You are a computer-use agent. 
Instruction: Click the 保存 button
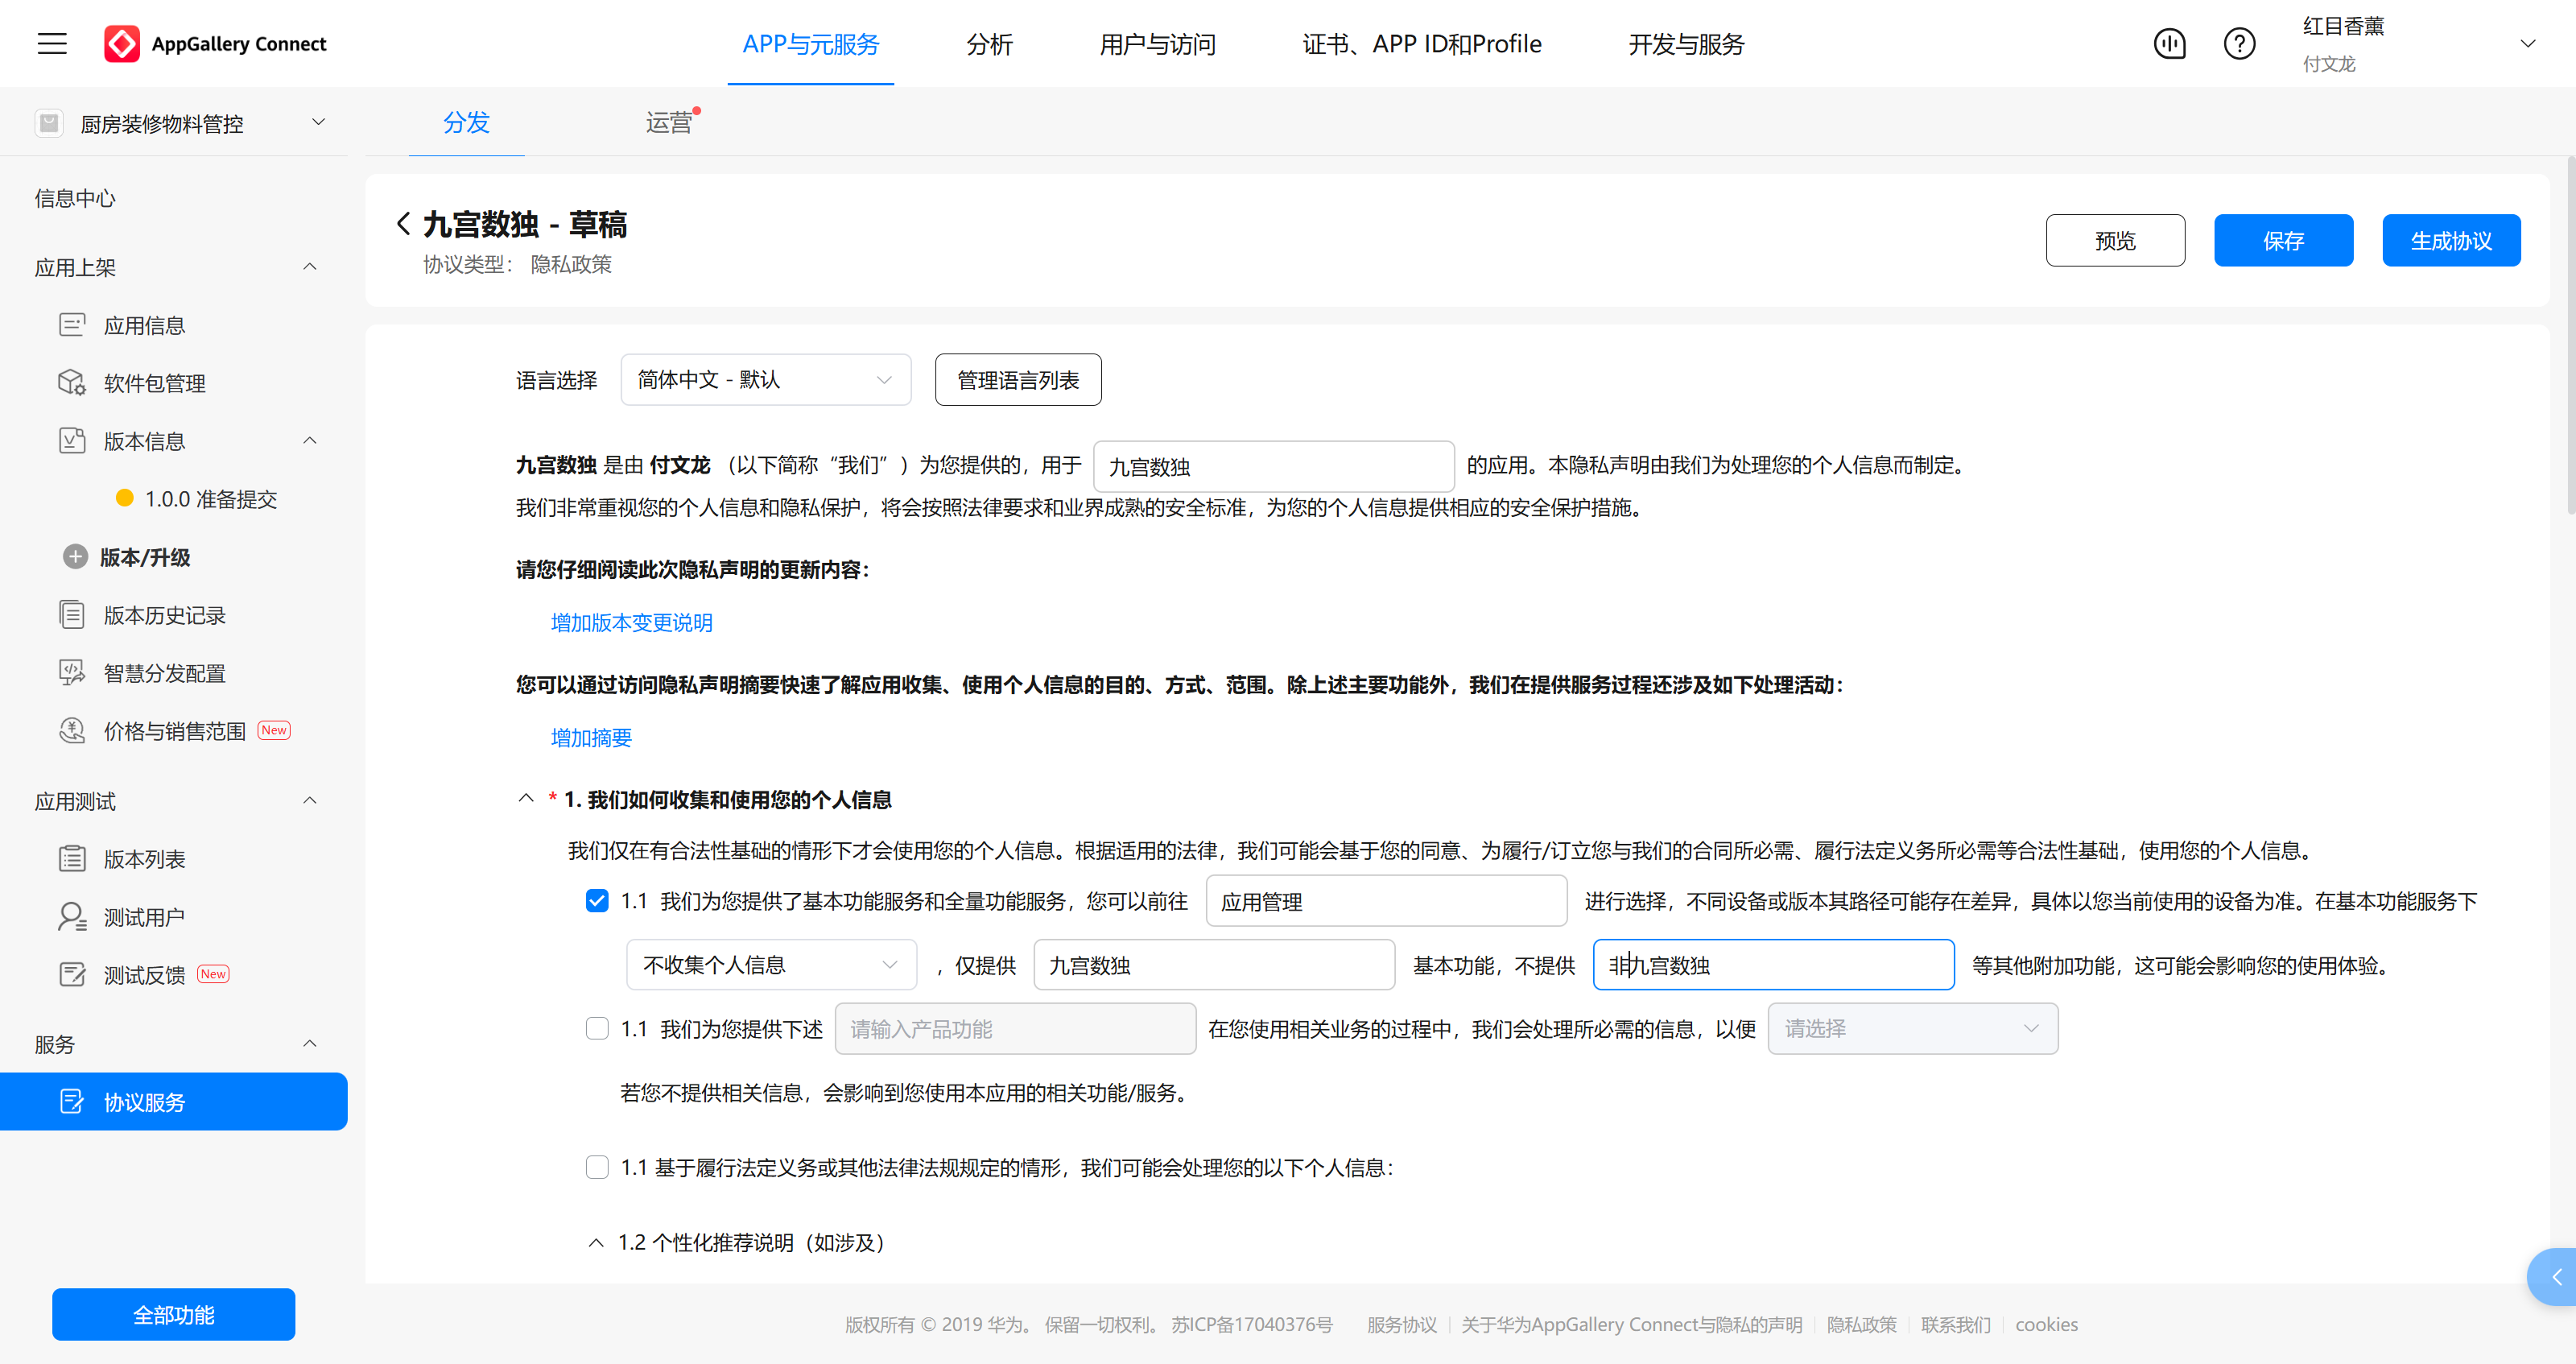coord(2283,240)
